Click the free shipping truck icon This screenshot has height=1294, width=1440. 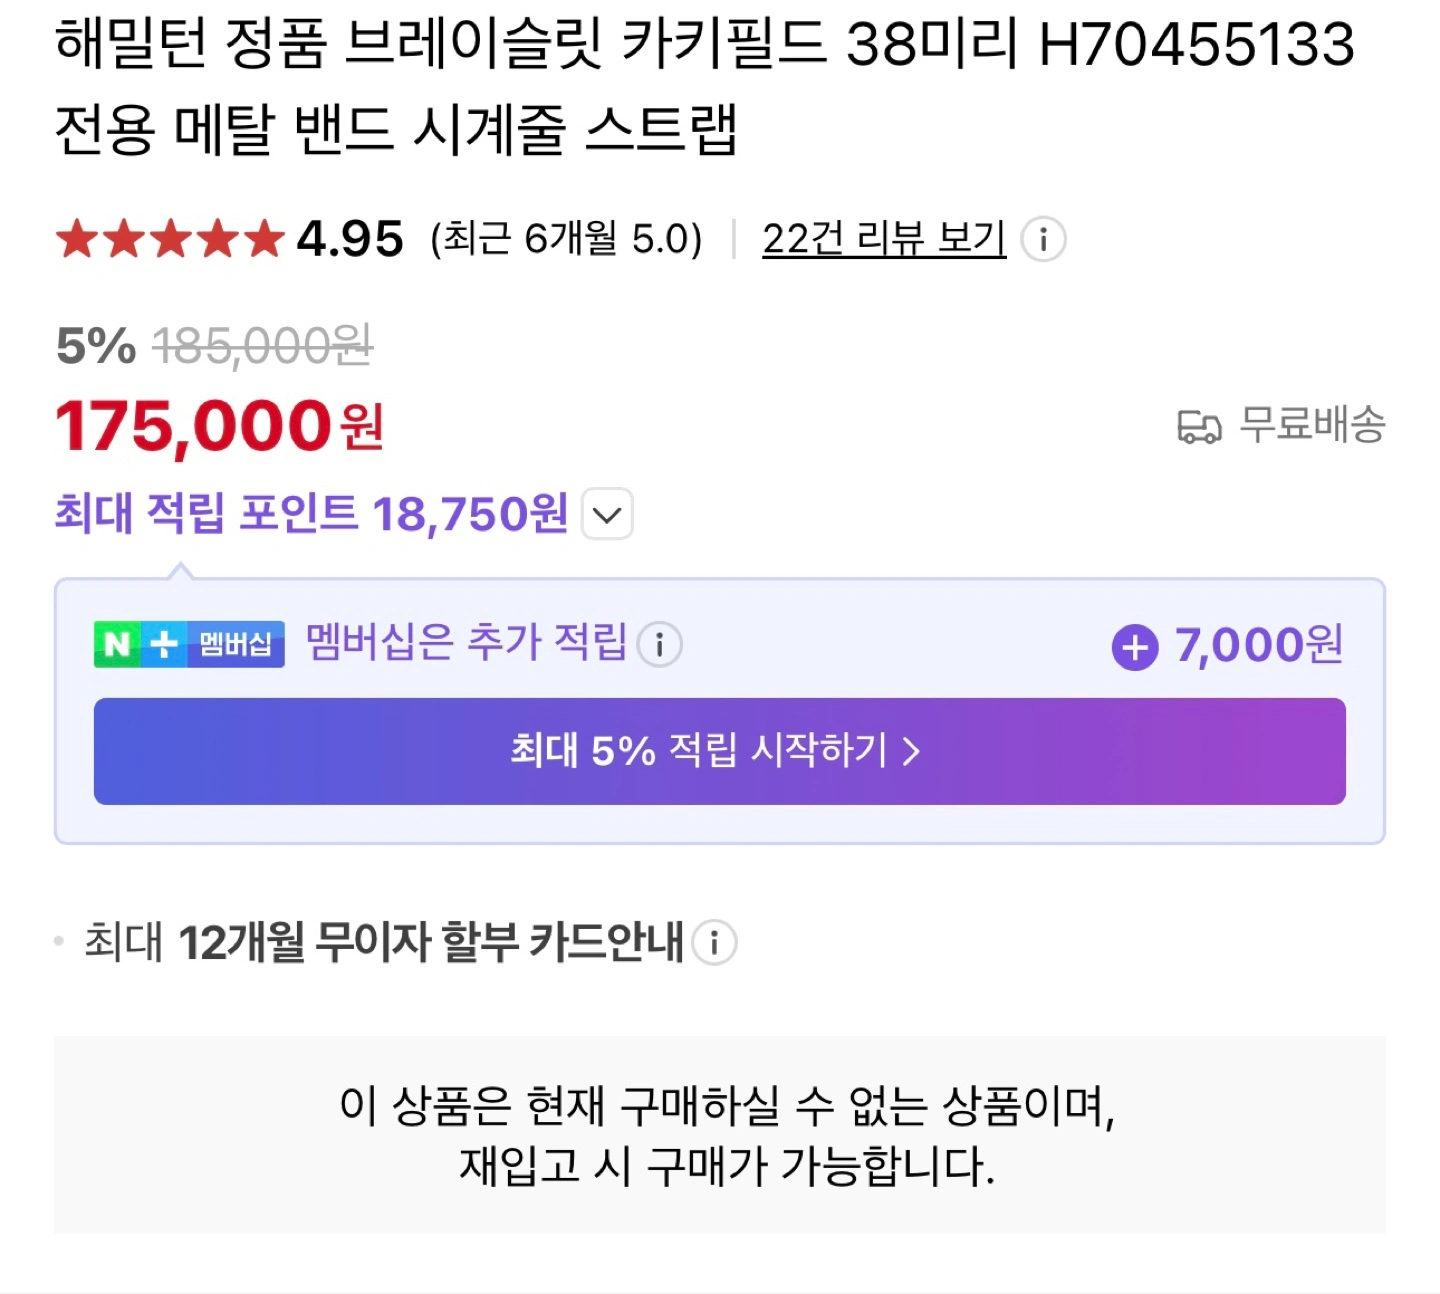[x=1199, y=427]
